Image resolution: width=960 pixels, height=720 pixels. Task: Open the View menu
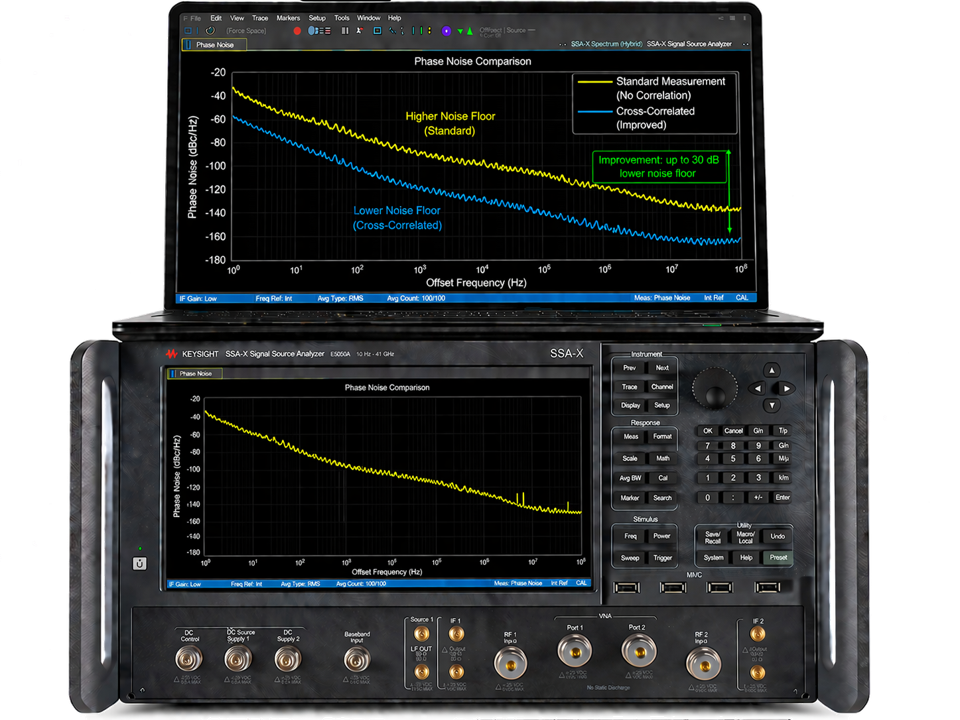[237, 18]
